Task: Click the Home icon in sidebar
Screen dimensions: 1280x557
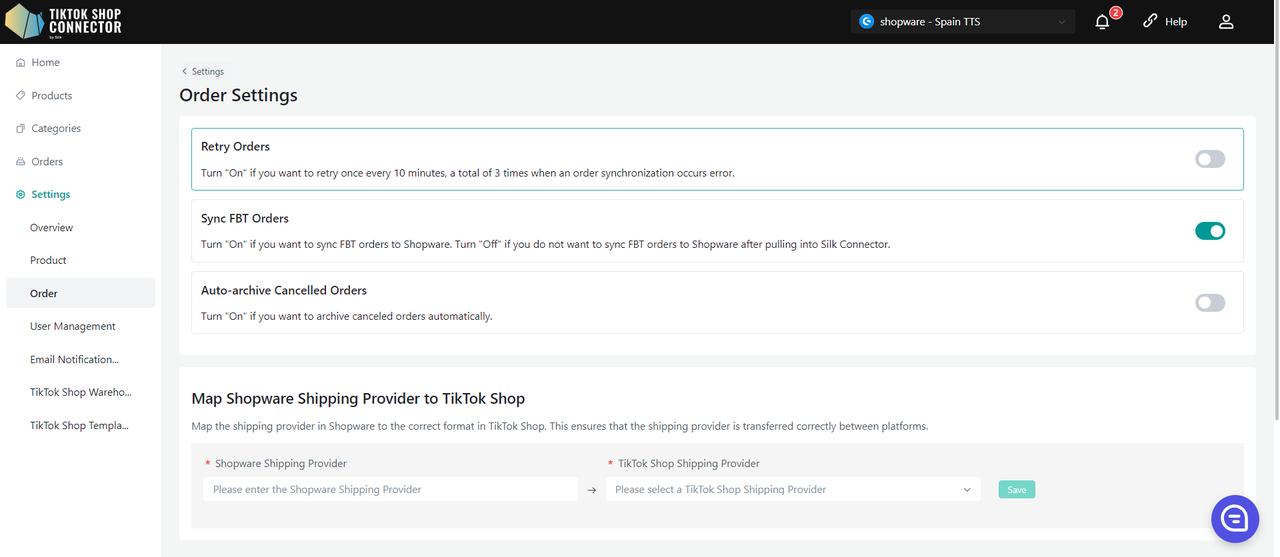Action: pyautogui.click(x=21, y=63)
